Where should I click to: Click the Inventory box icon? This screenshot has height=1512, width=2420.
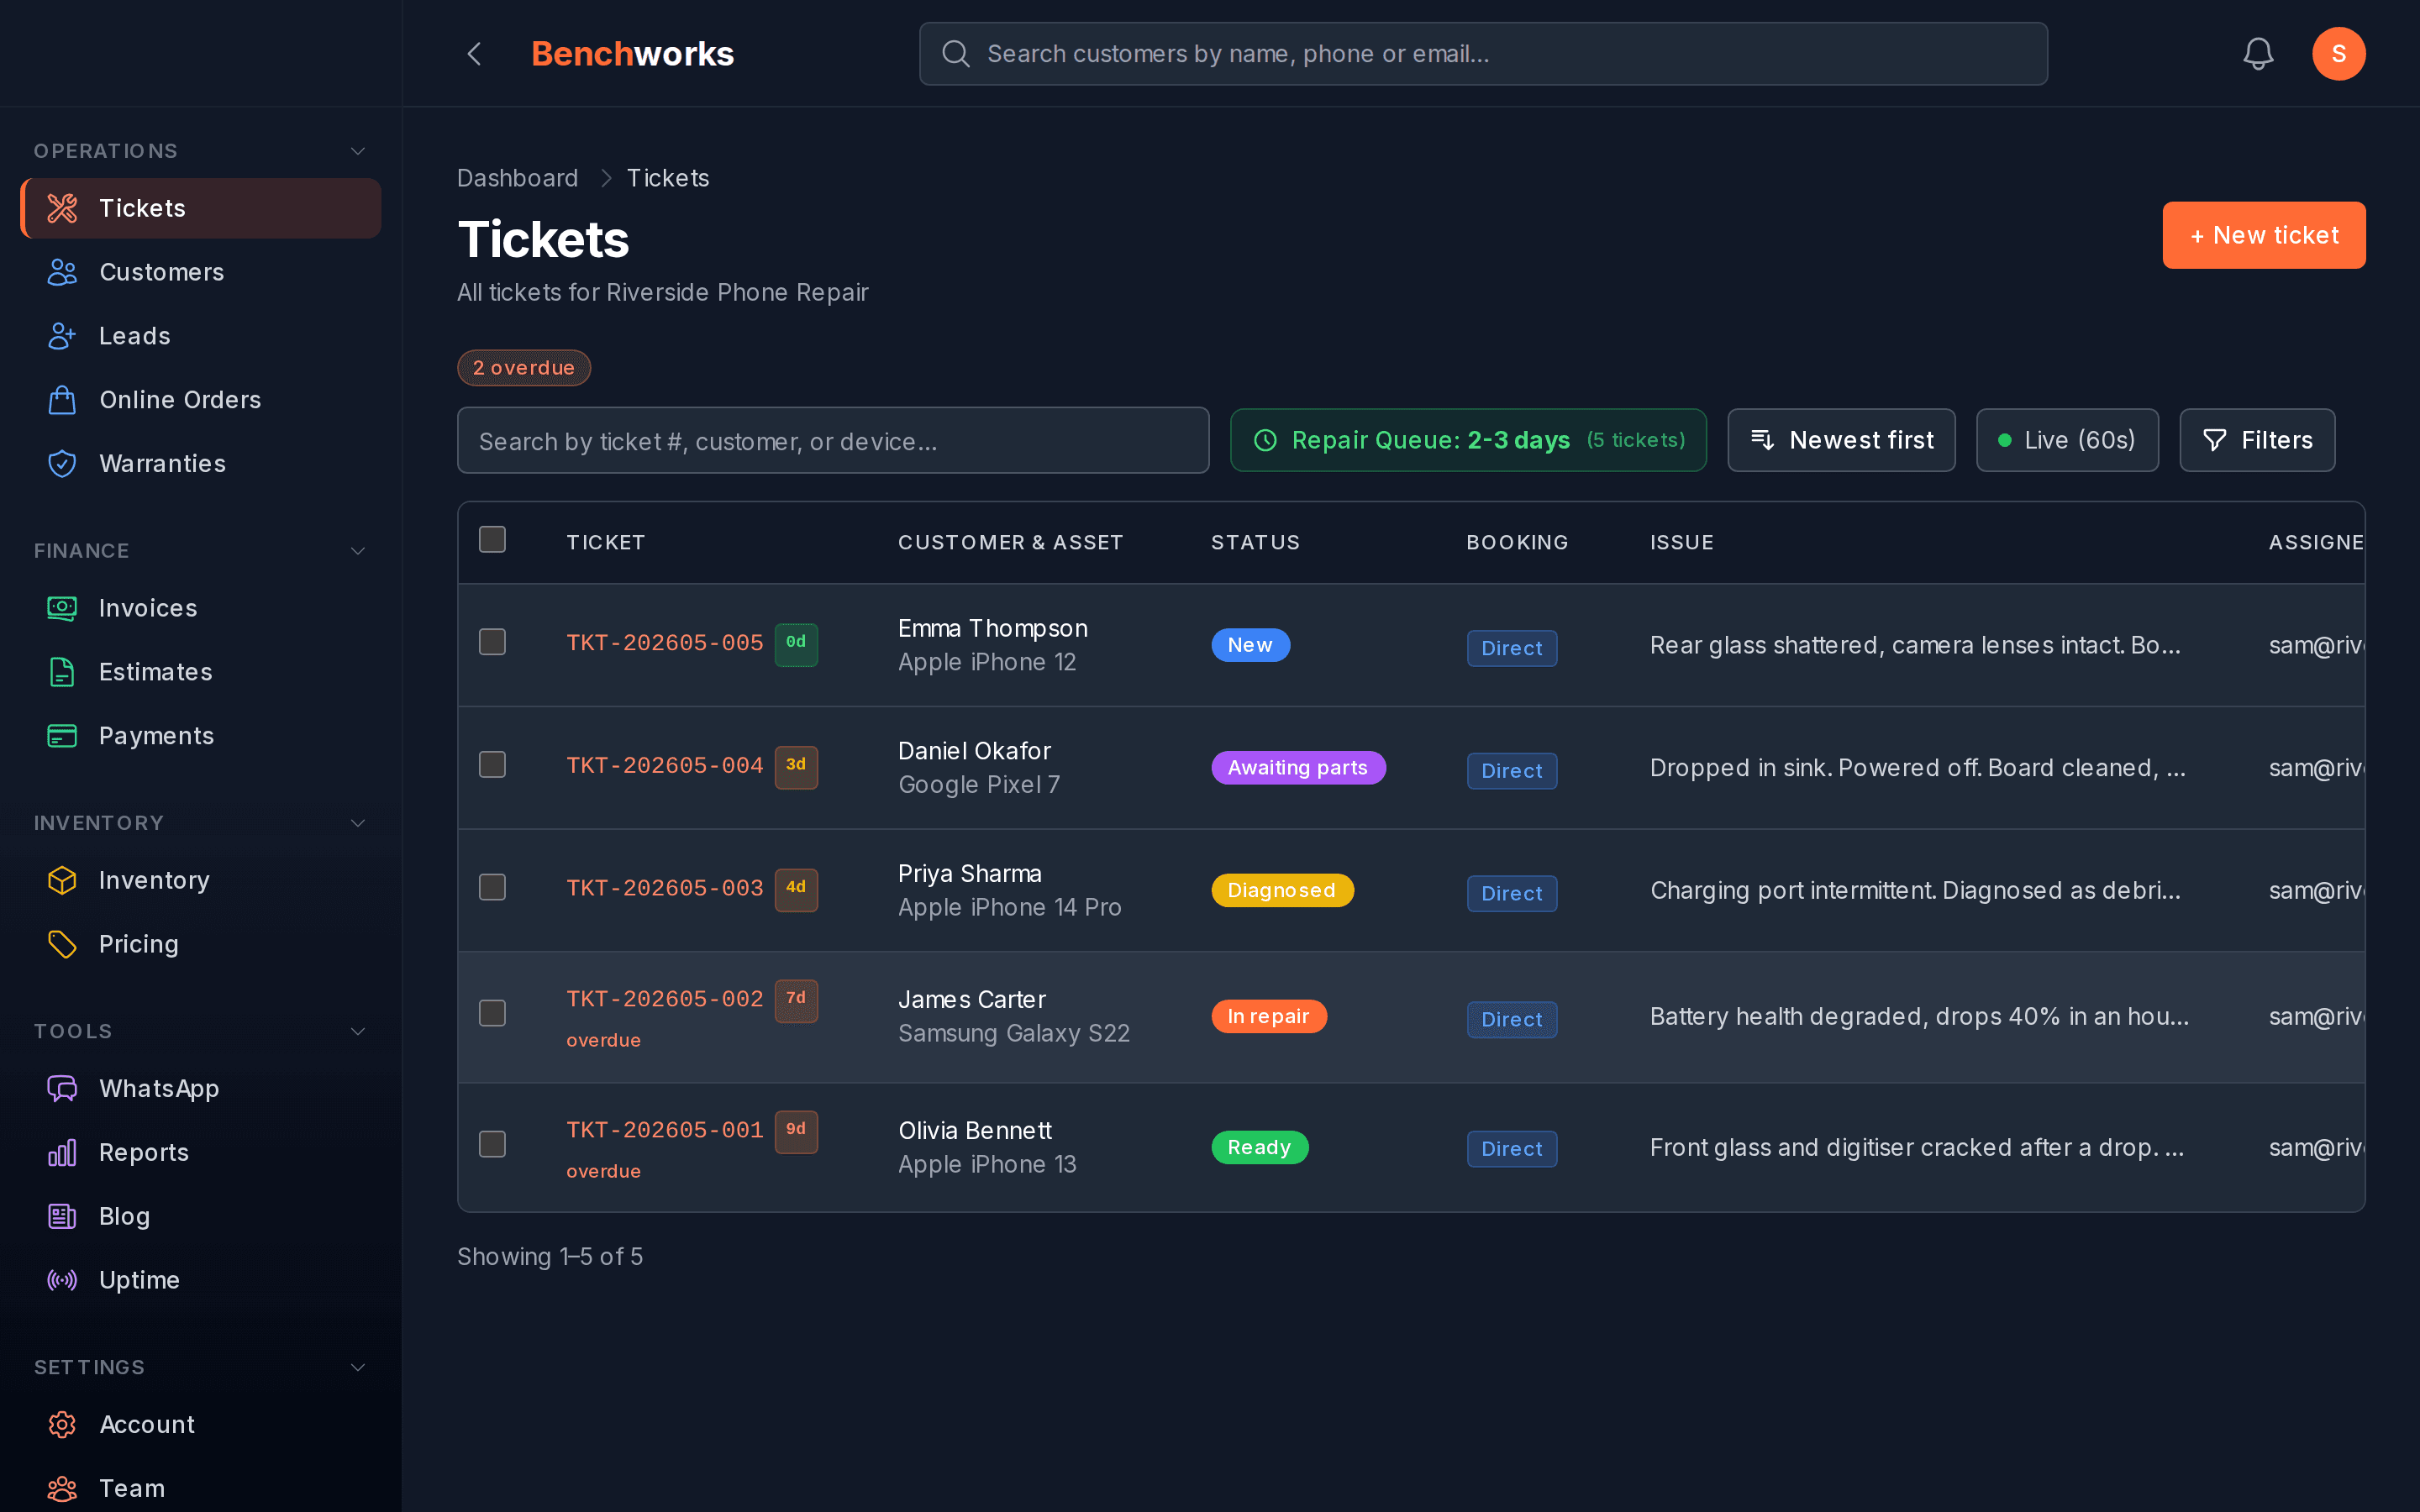62,880
